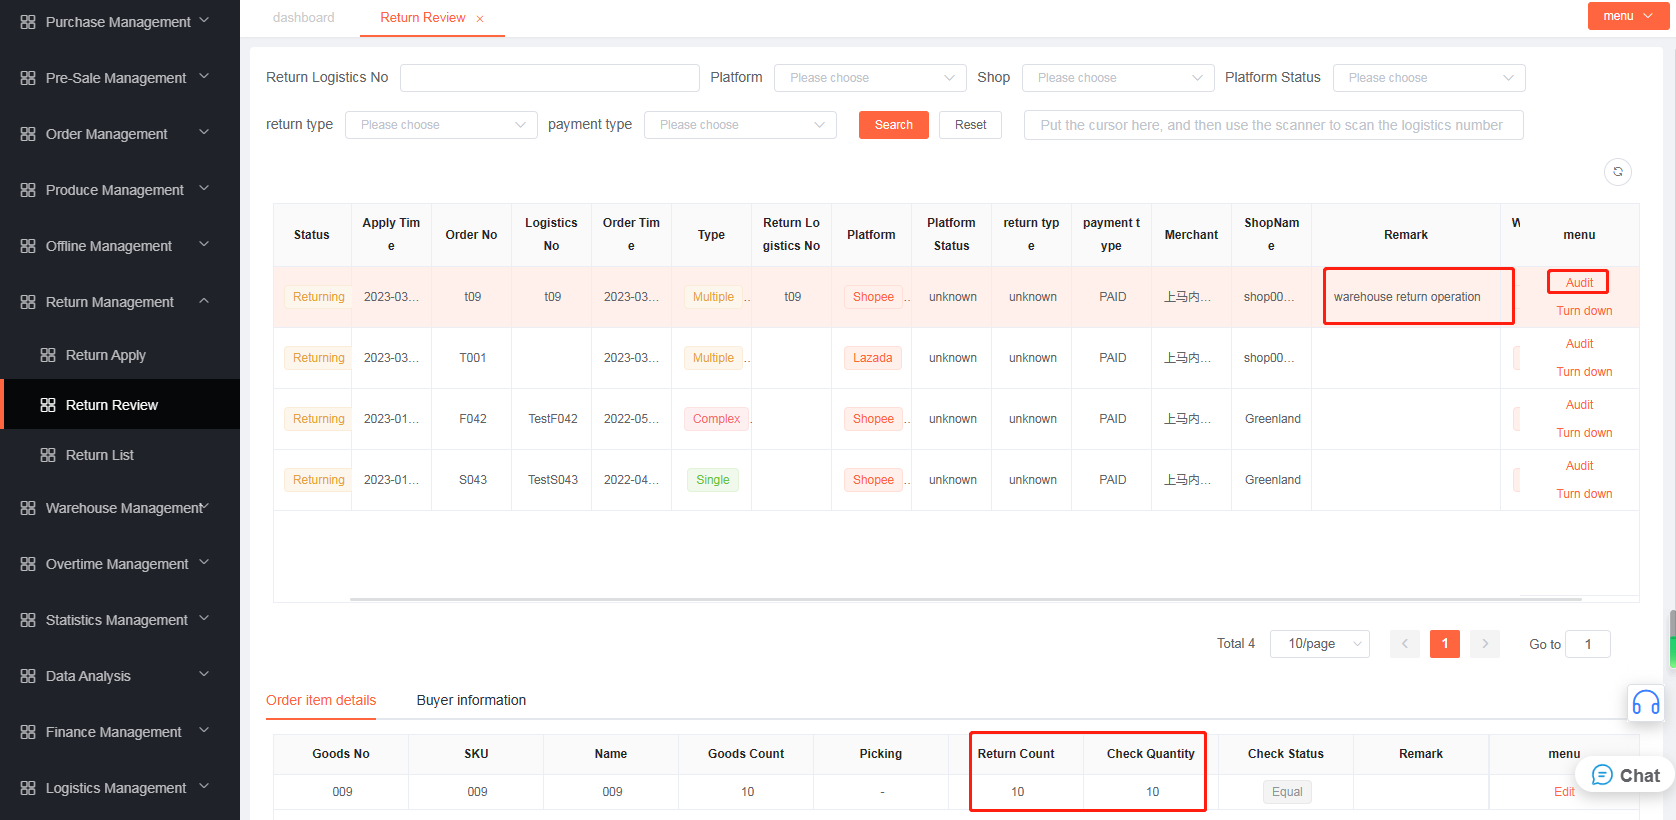Open the Platform dropdown

[x=870, y=78]
